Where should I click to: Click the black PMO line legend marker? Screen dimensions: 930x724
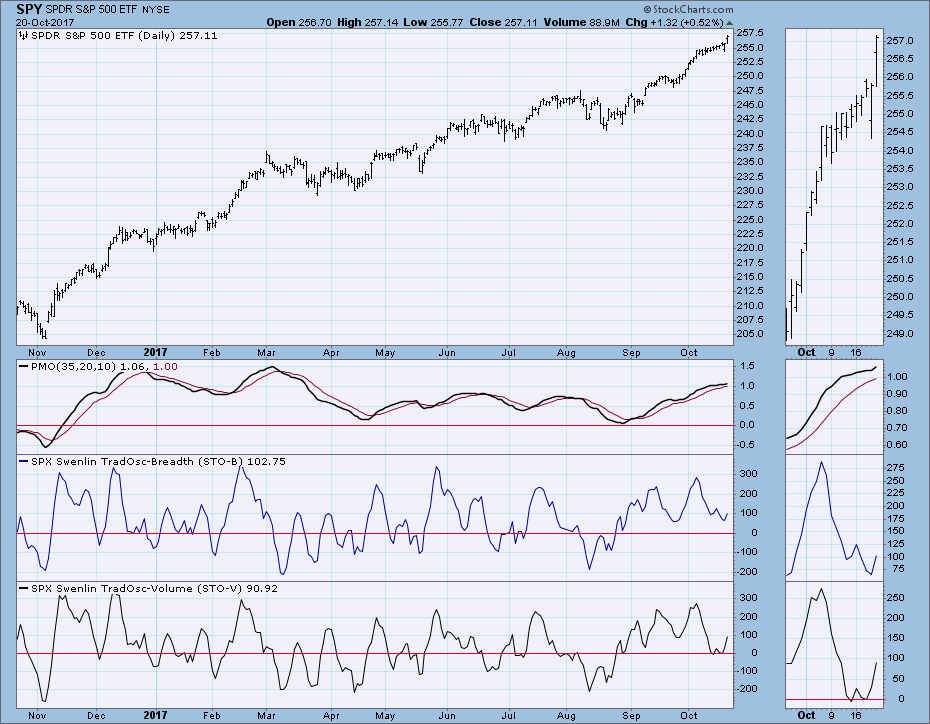23,366
